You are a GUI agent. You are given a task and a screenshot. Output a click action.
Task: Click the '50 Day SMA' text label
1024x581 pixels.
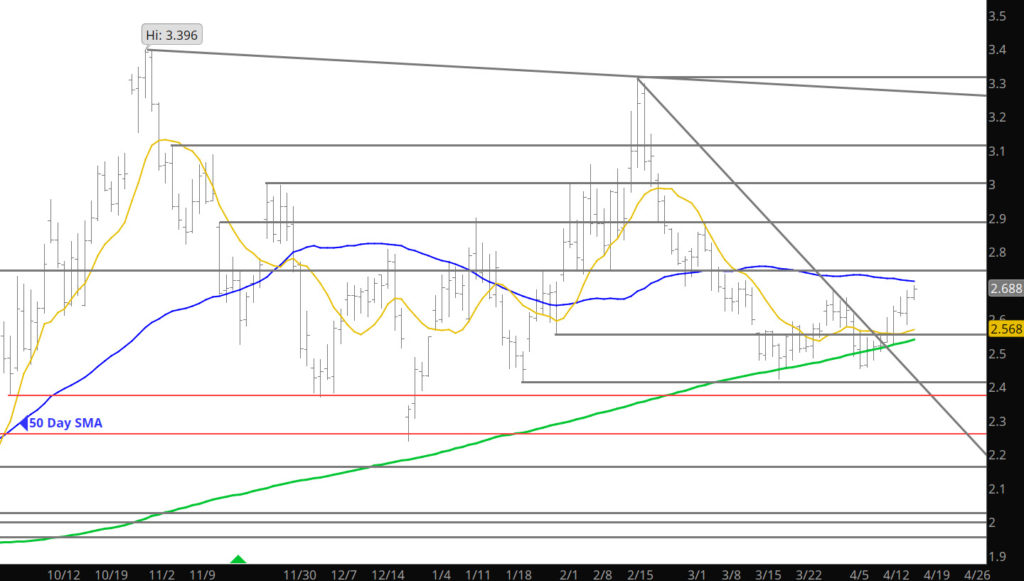click(x=66, y=423)
